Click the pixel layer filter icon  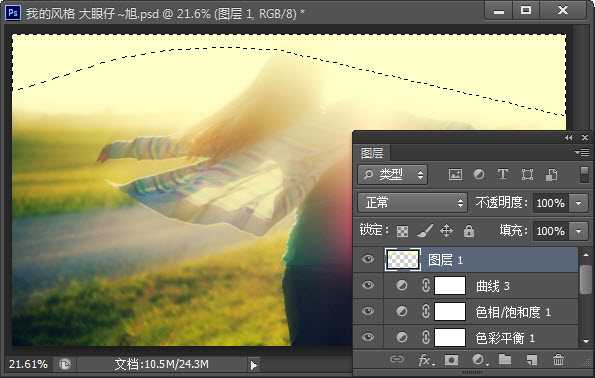[x=455, y=175]
